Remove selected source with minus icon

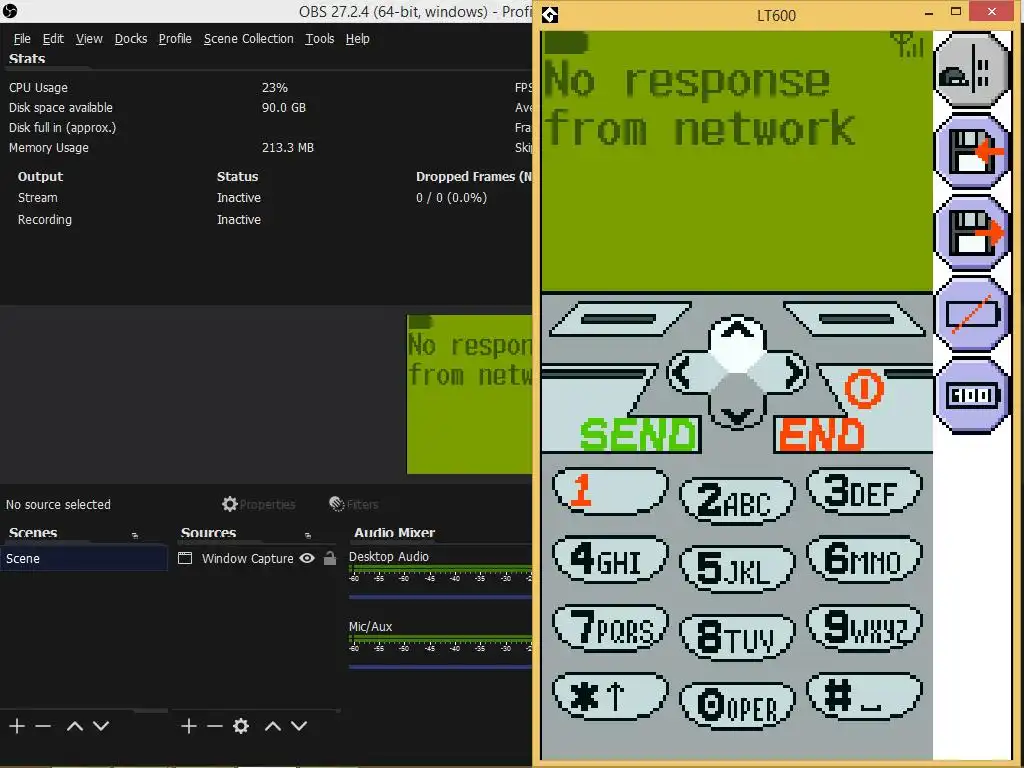tap(215, 726)
